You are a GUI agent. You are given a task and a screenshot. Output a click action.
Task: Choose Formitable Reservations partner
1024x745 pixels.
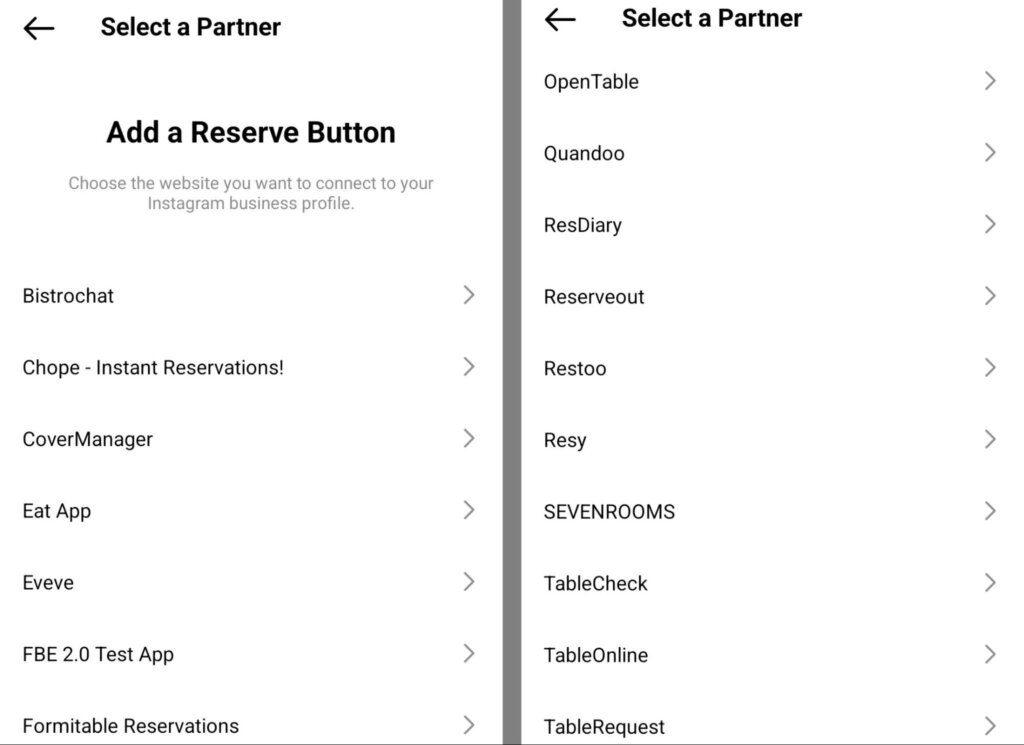click(x=131, y=726)
